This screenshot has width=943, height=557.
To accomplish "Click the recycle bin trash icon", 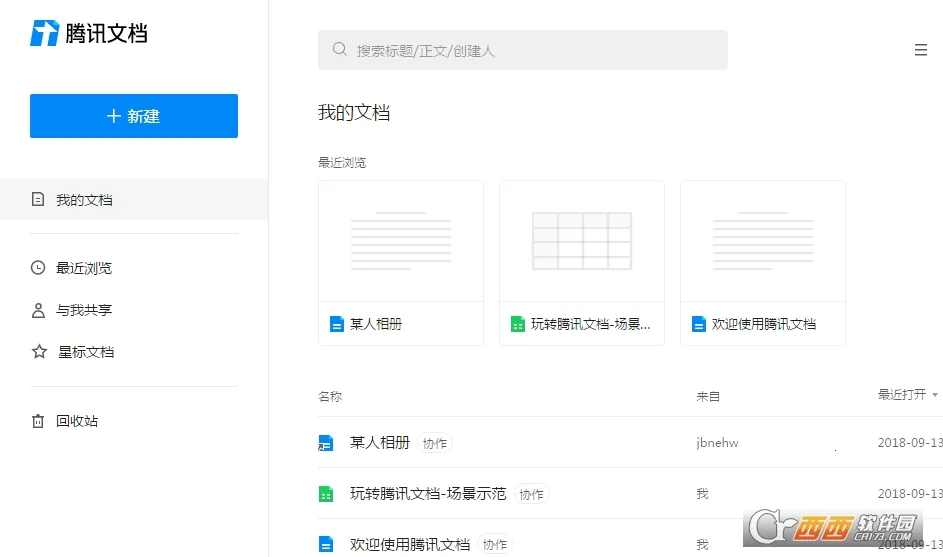I will 38,421.
